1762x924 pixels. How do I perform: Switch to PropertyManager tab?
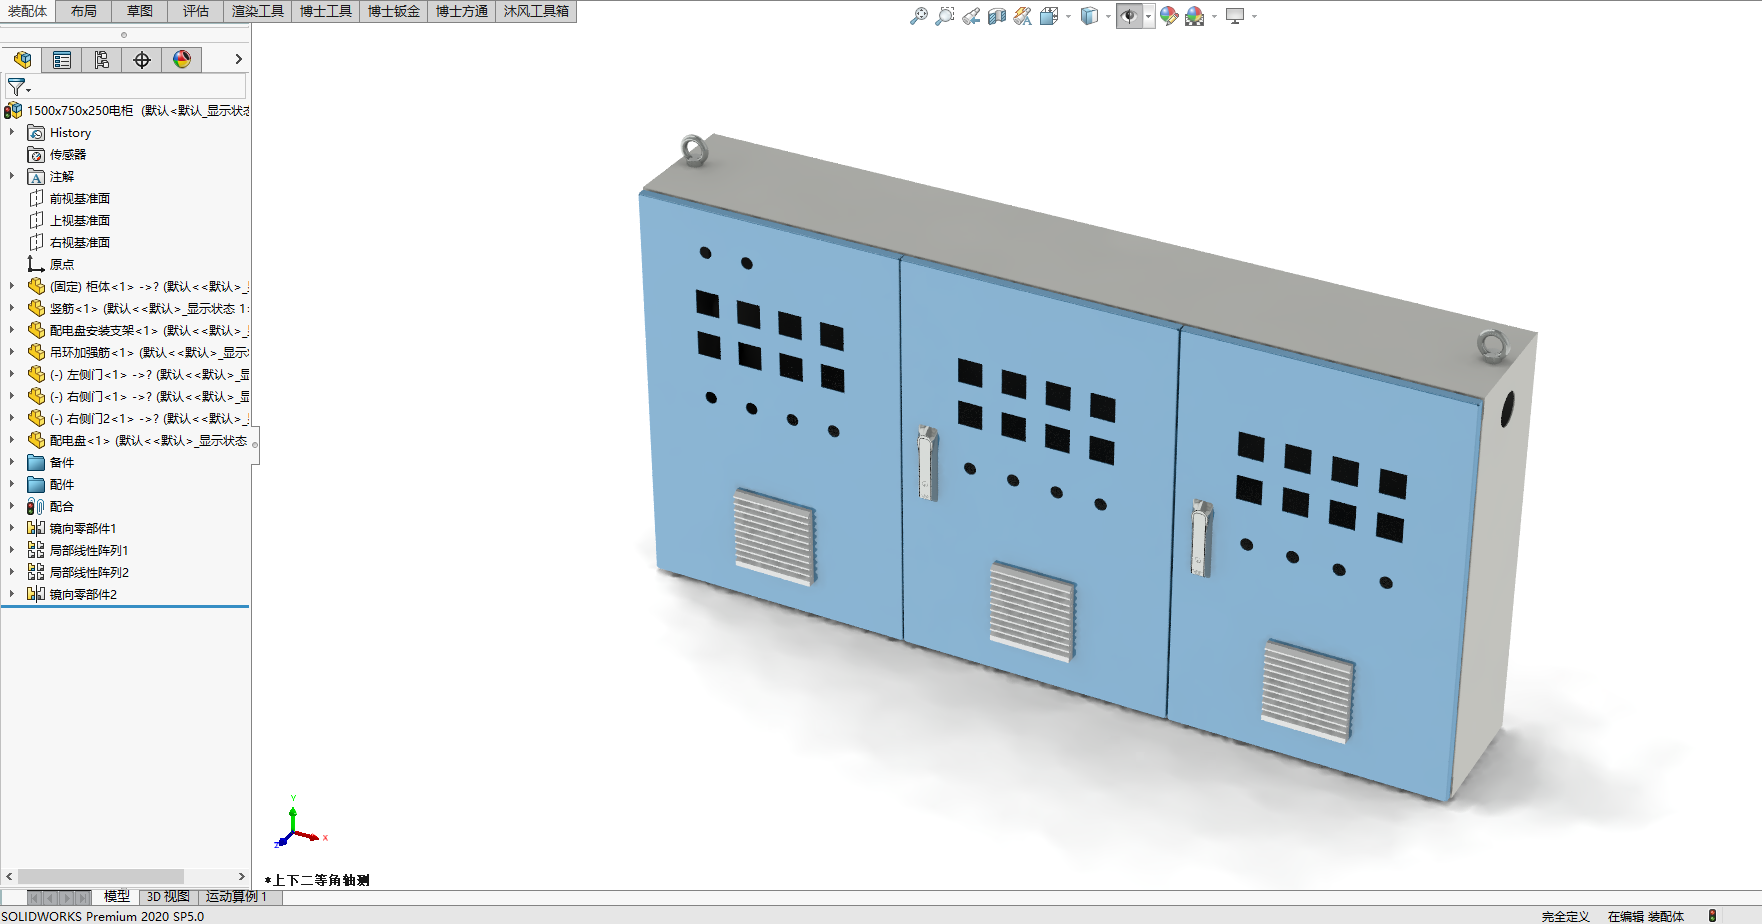[x=62, y=60]
